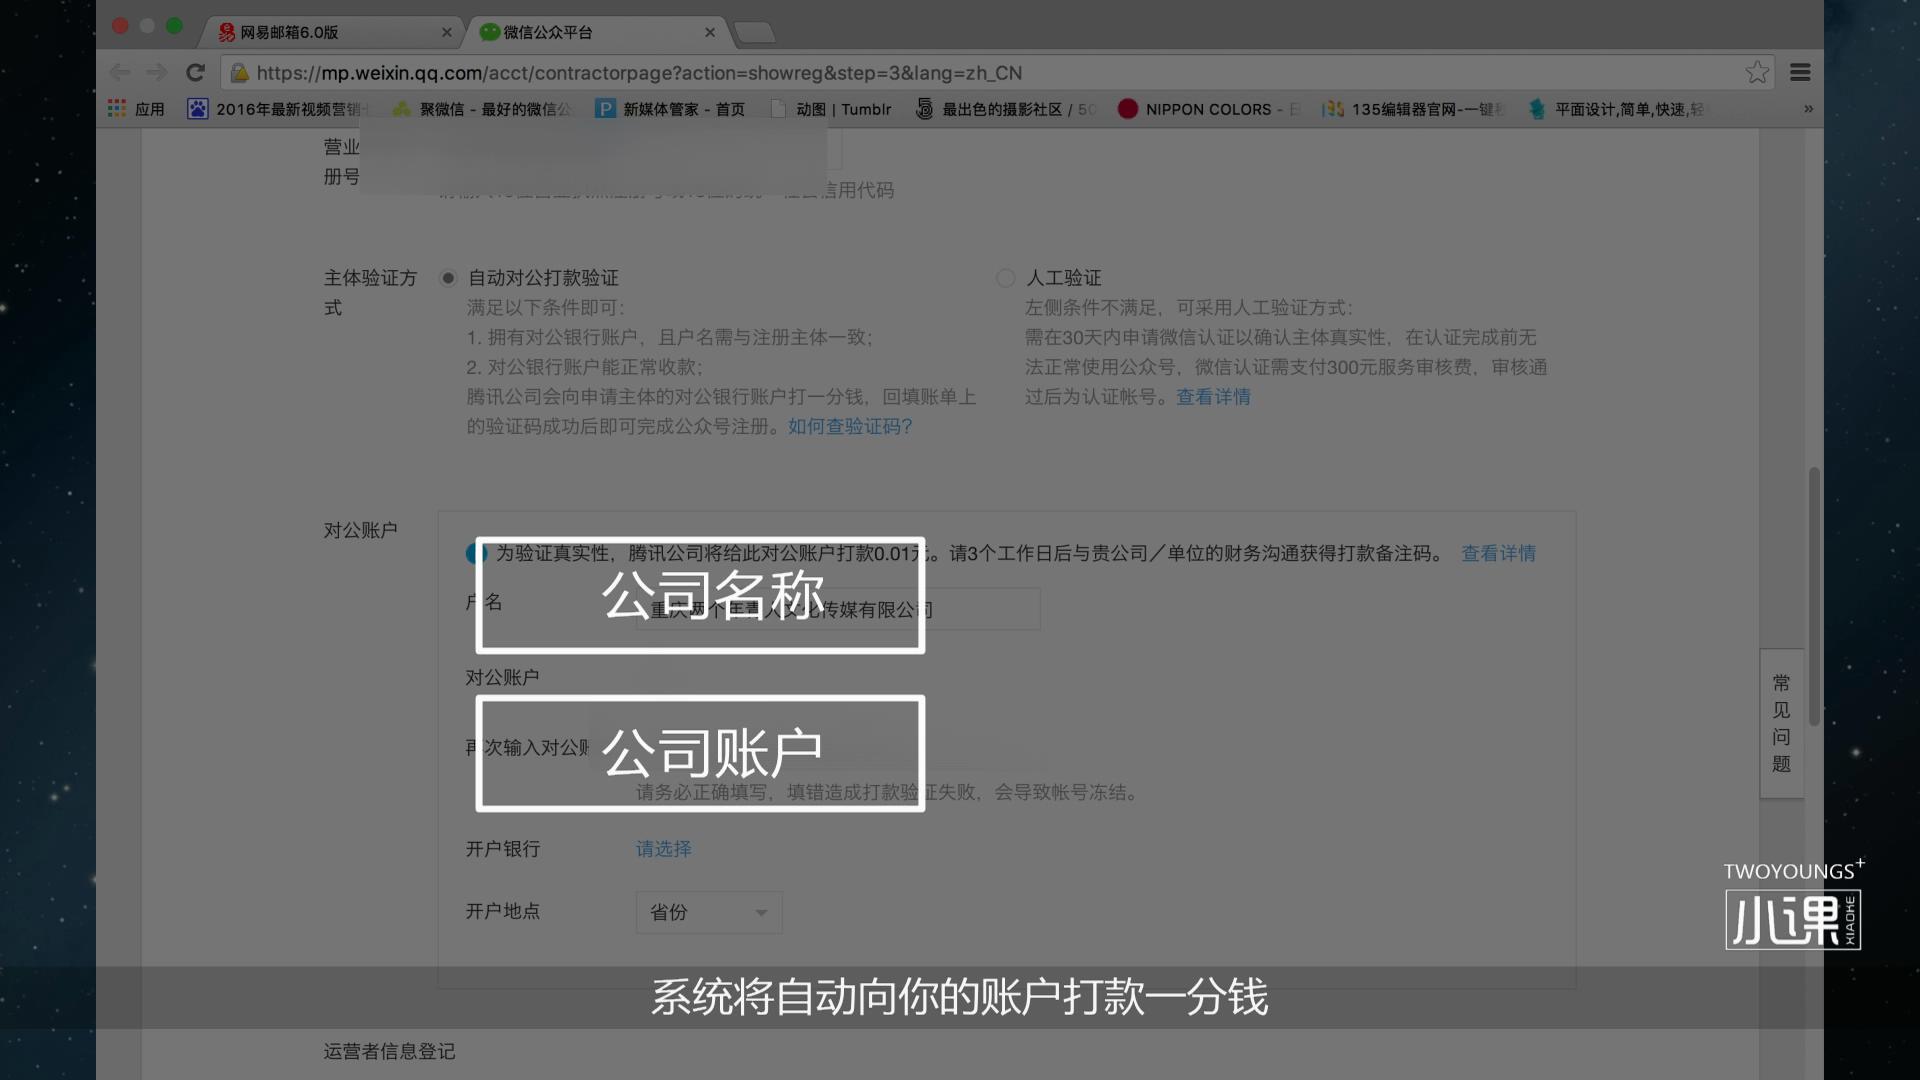Viewport: 1920px width, 1080px height.
Task: Open the 省份 province dropdown
Action: click(708, 912)
